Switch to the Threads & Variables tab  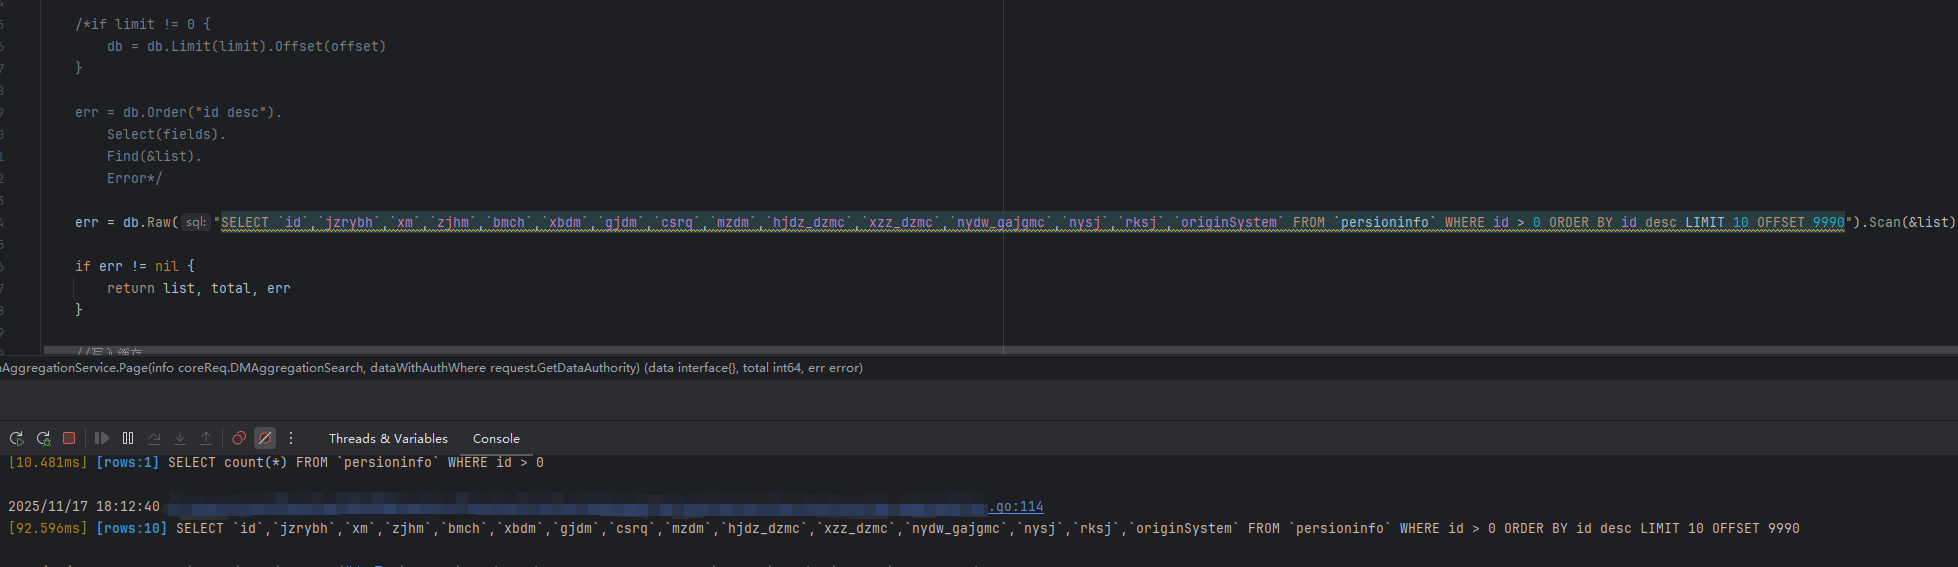388,438
